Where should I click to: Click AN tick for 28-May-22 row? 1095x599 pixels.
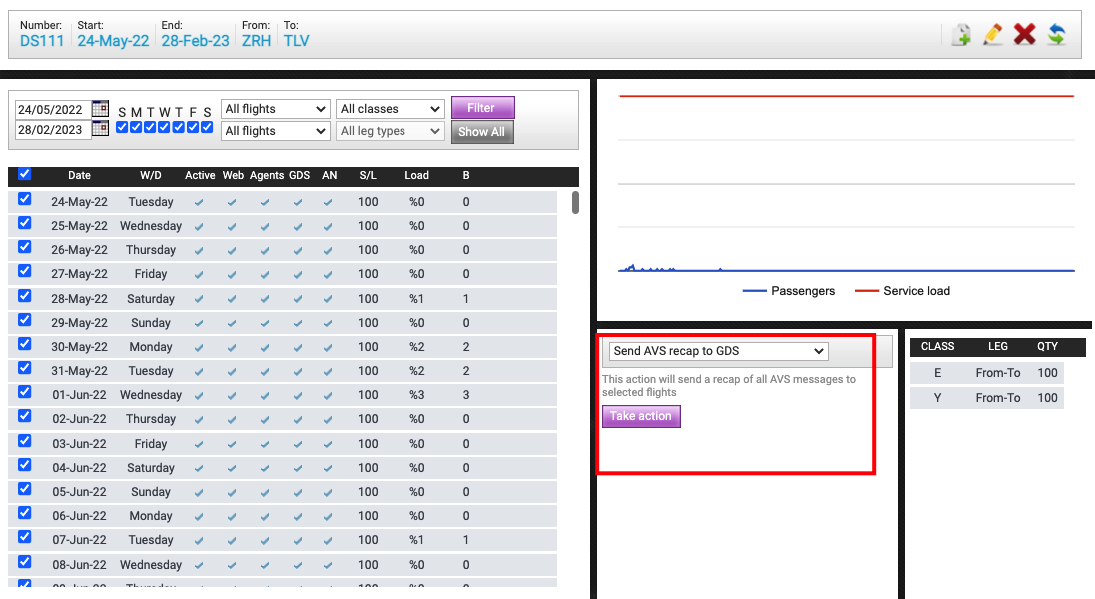[x=328, y=300]
